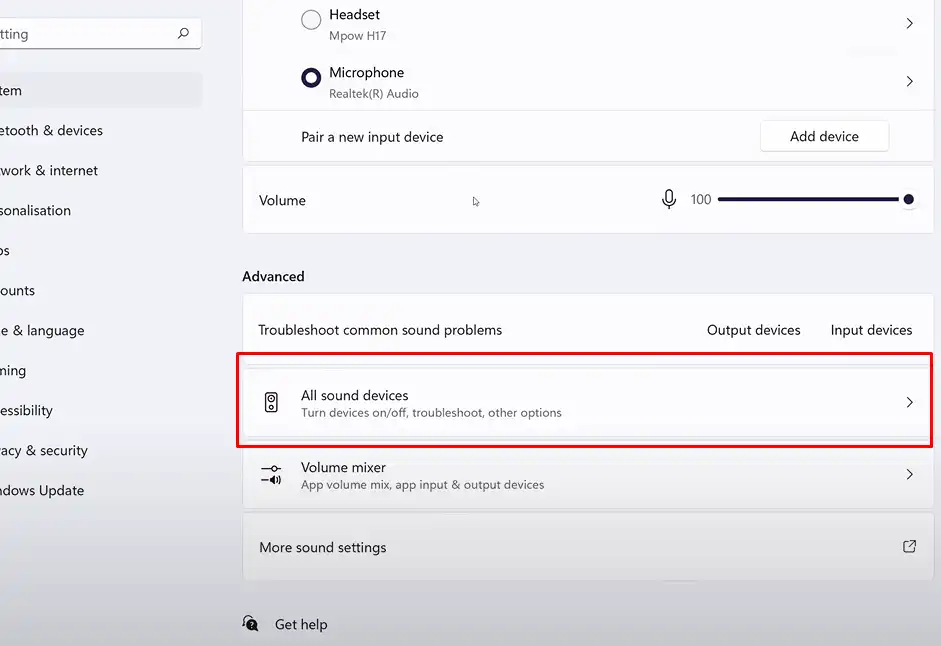
Task: Click the Volume mixer icon
Action: 271,475
